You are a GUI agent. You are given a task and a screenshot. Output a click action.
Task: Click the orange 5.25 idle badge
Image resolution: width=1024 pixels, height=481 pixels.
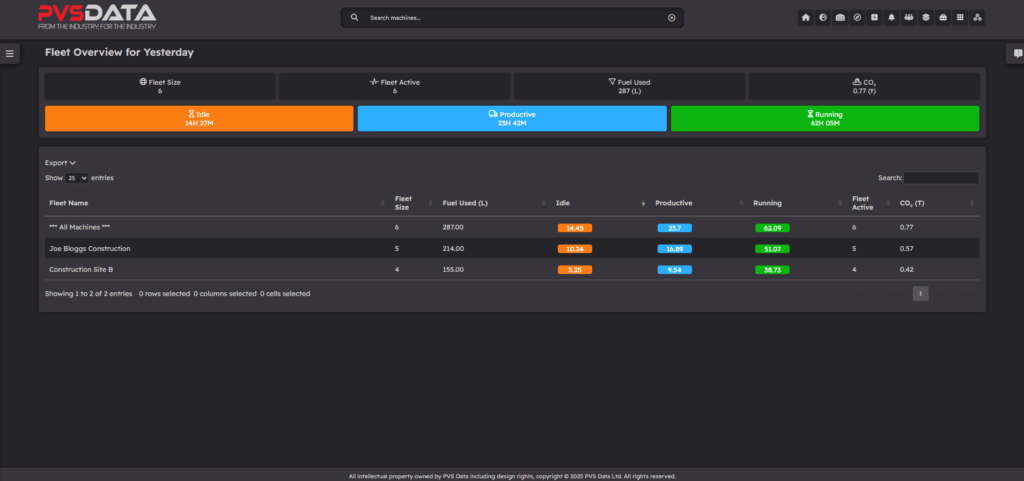click(x=575, y=270)
